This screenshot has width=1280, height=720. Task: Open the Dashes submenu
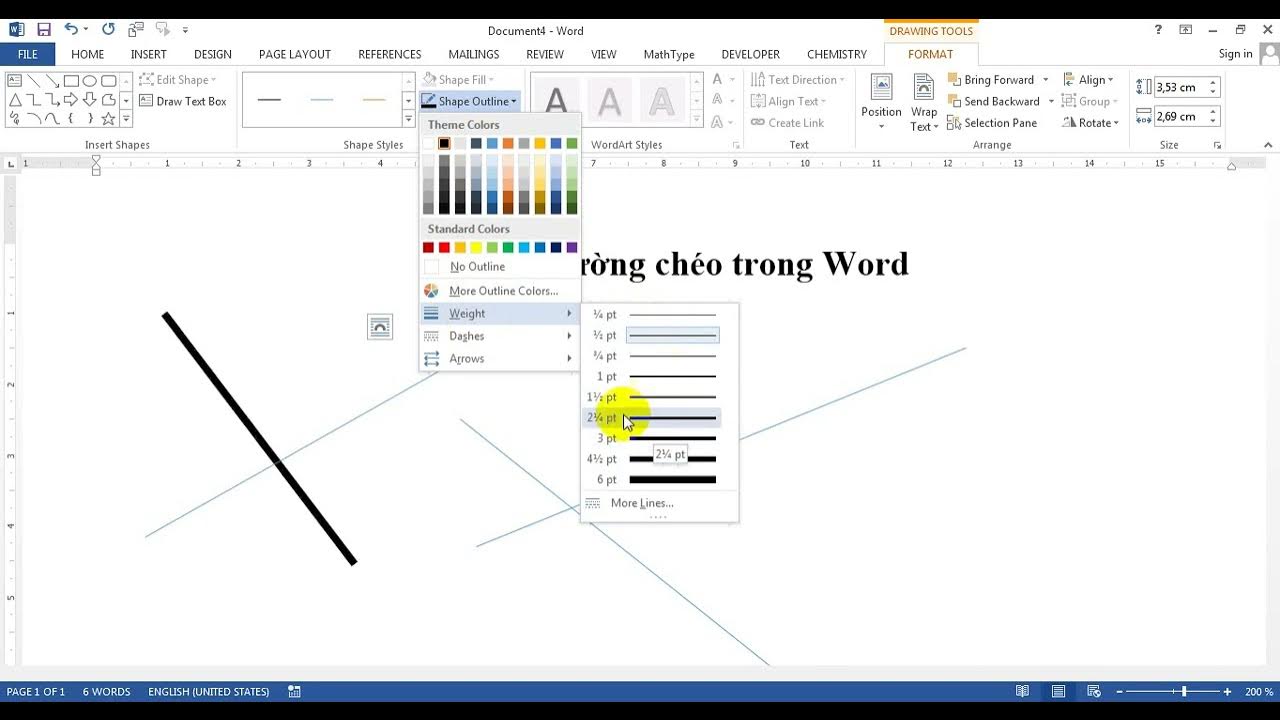pyautogui.click(x=499, y=336)
